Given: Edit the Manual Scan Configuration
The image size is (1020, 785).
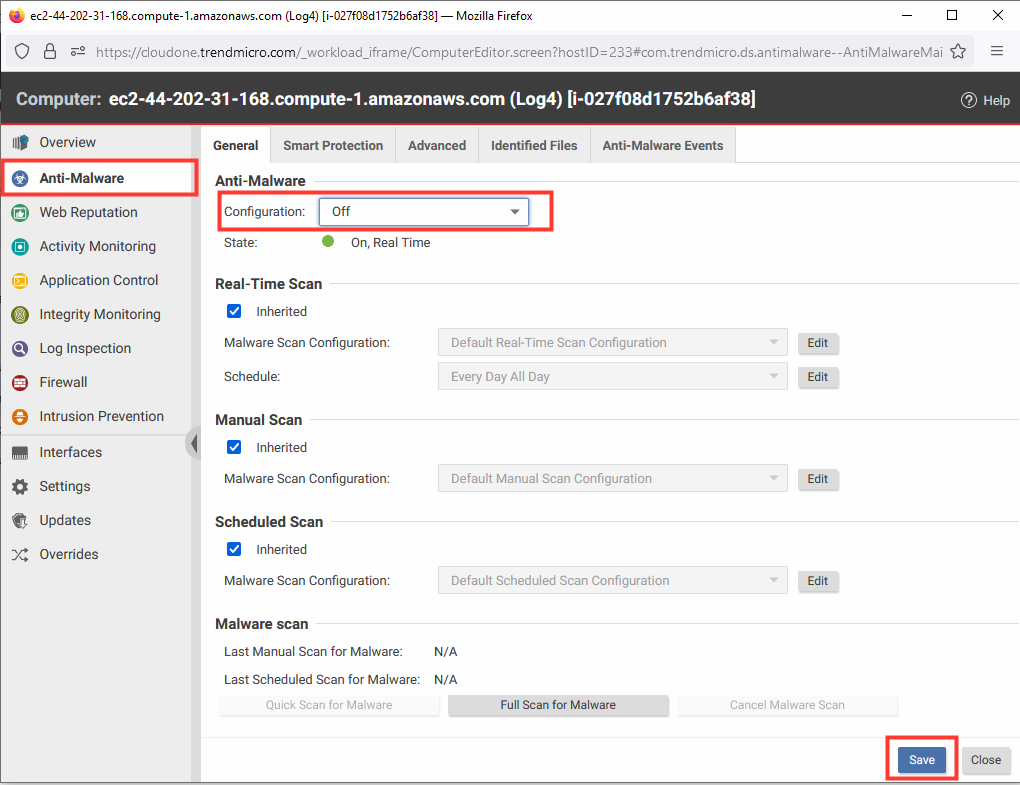Looking at the screenshot, I should 818,479.
